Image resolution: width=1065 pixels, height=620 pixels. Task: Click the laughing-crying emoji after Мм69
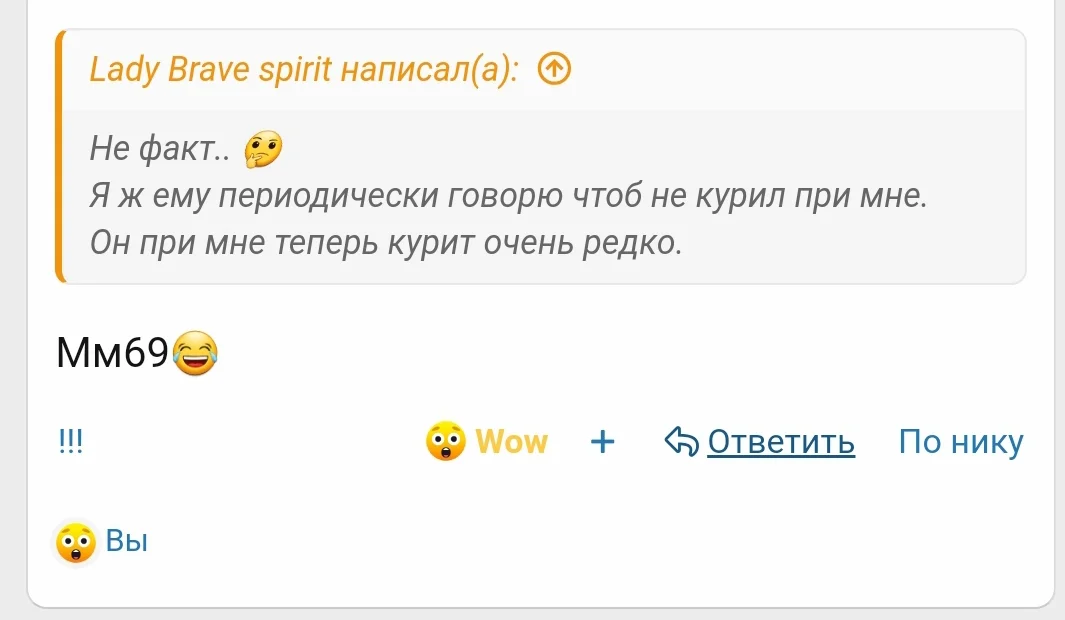(195, 353)
